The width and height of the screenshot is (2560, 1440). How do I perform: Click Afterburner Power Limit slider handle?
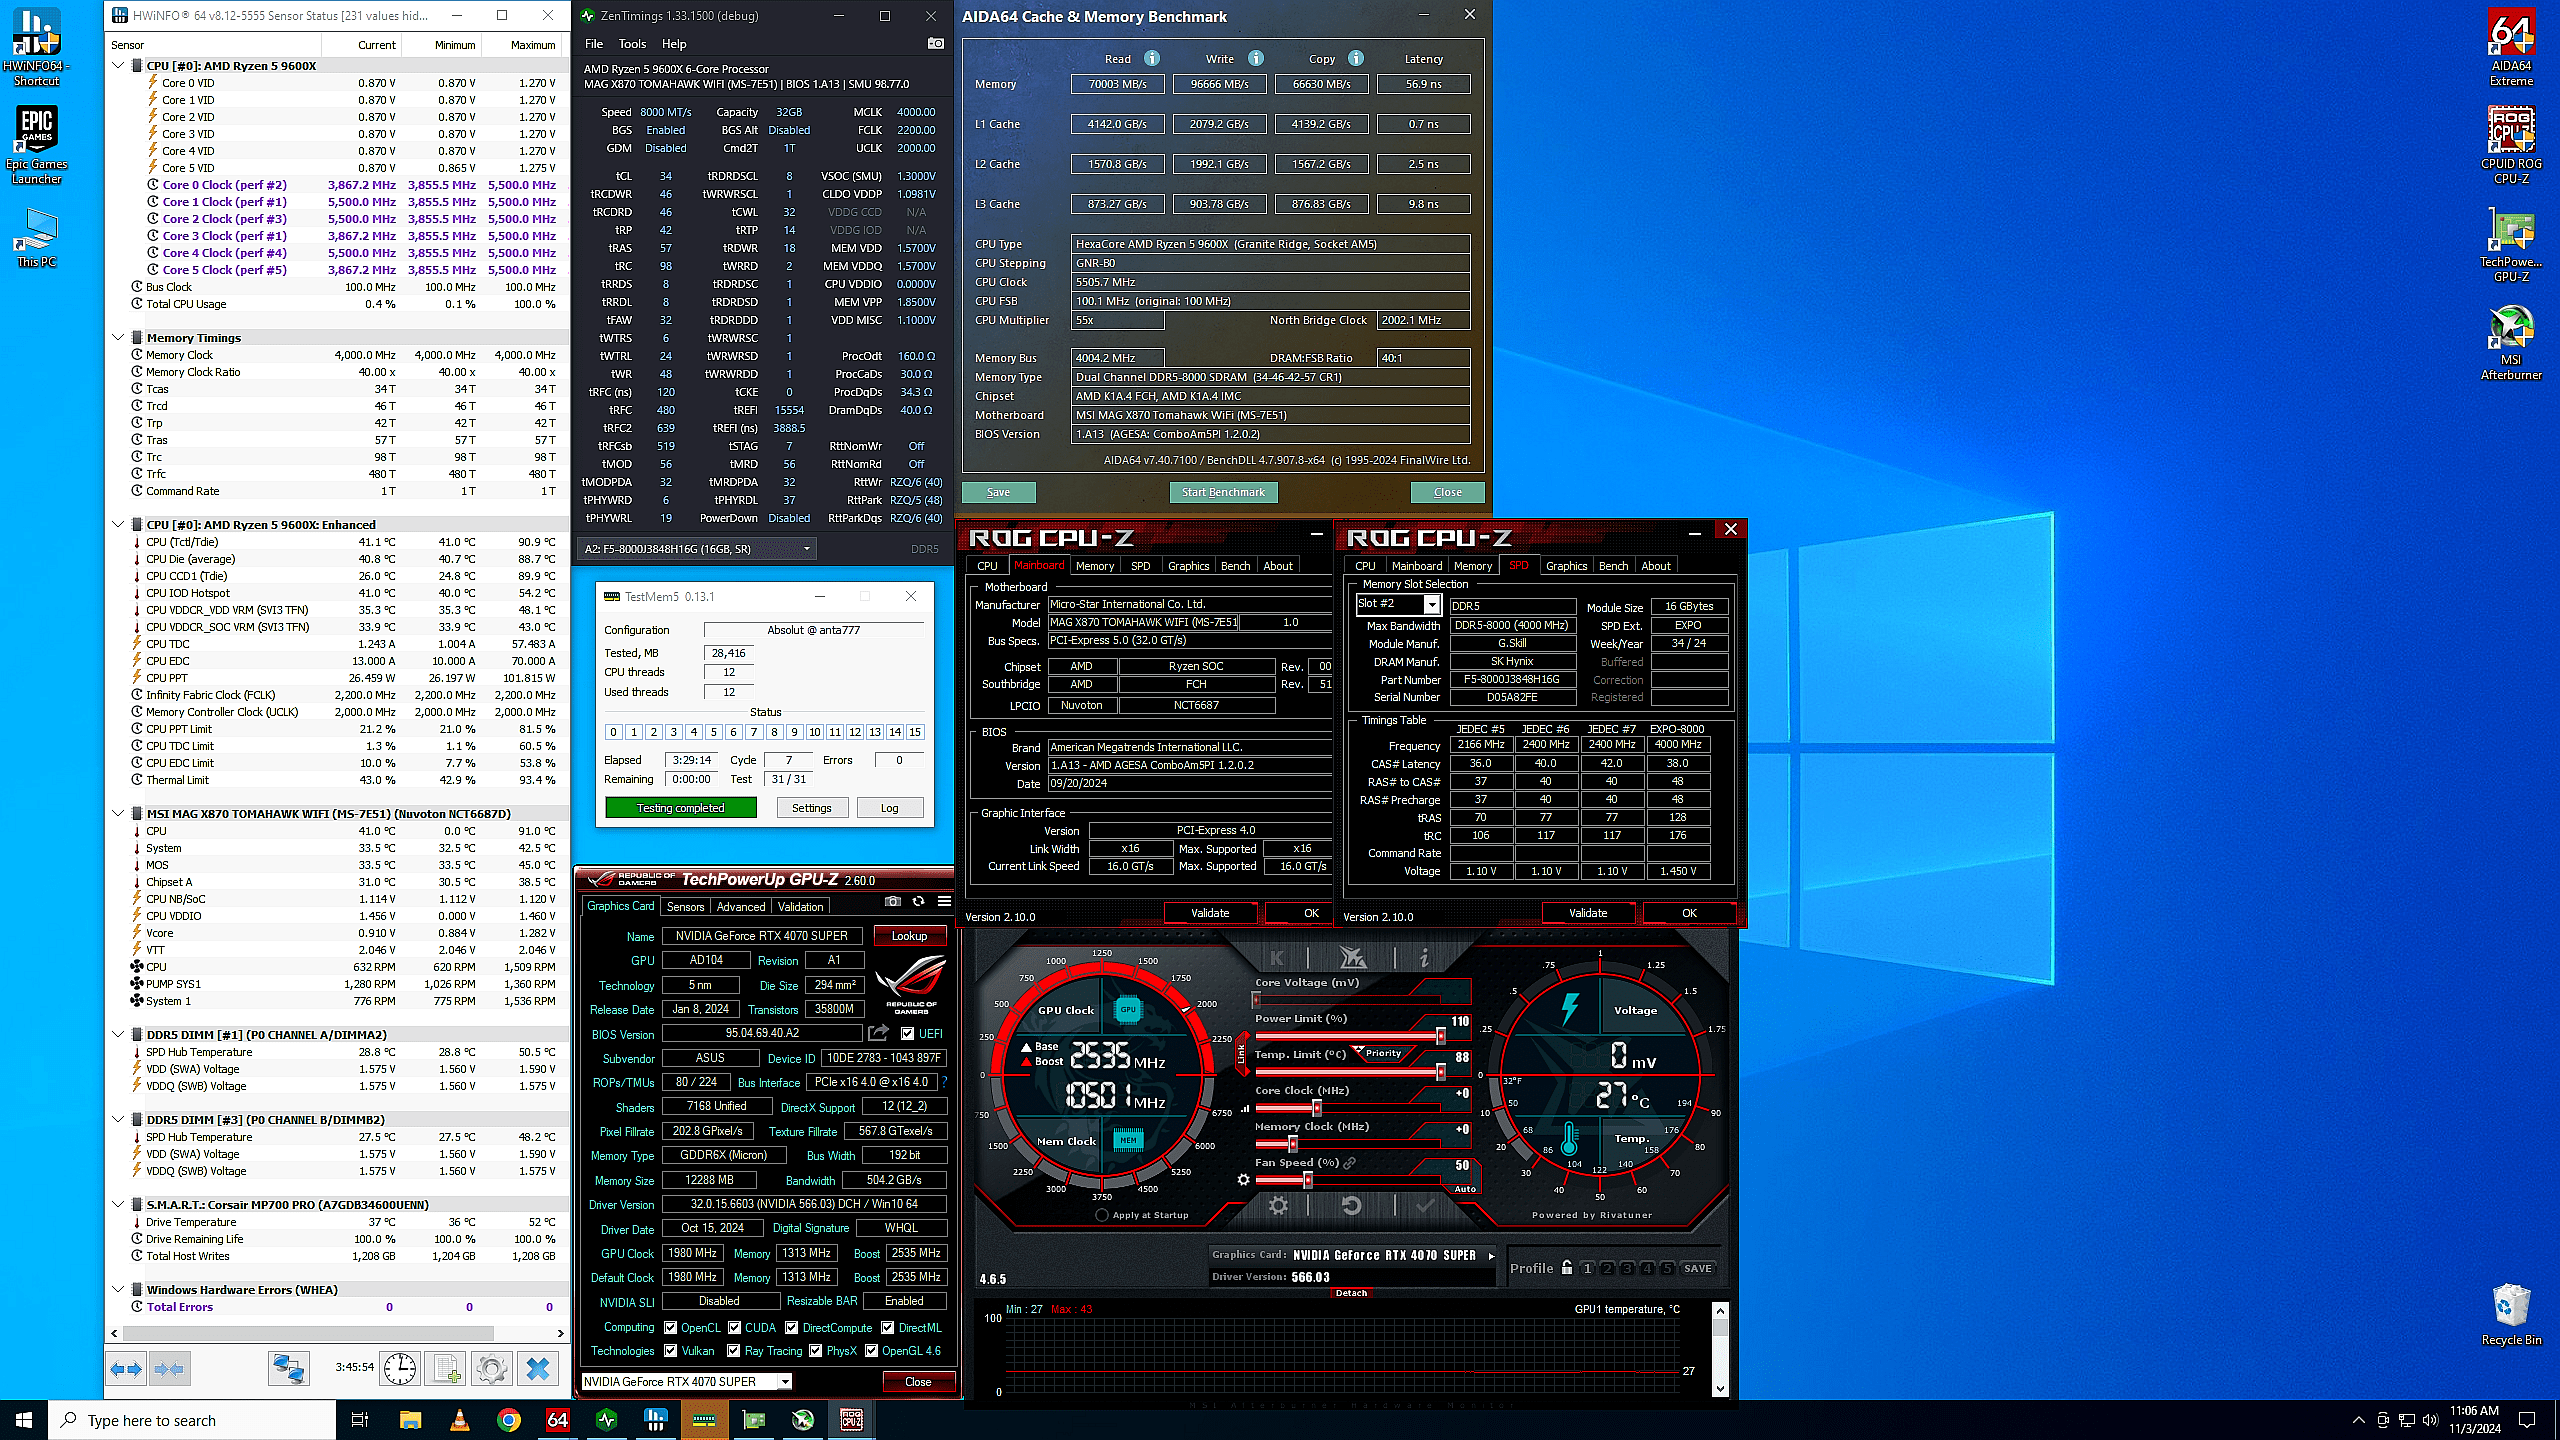click(1440, 1036)
